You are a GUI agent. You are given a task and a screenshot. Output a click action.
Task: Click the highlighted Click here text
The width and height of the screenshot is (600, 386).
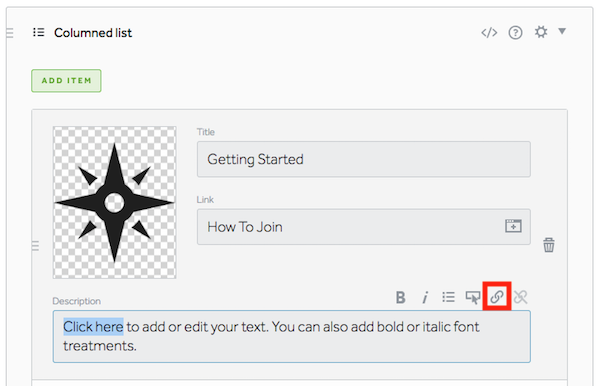pos(93,327)
